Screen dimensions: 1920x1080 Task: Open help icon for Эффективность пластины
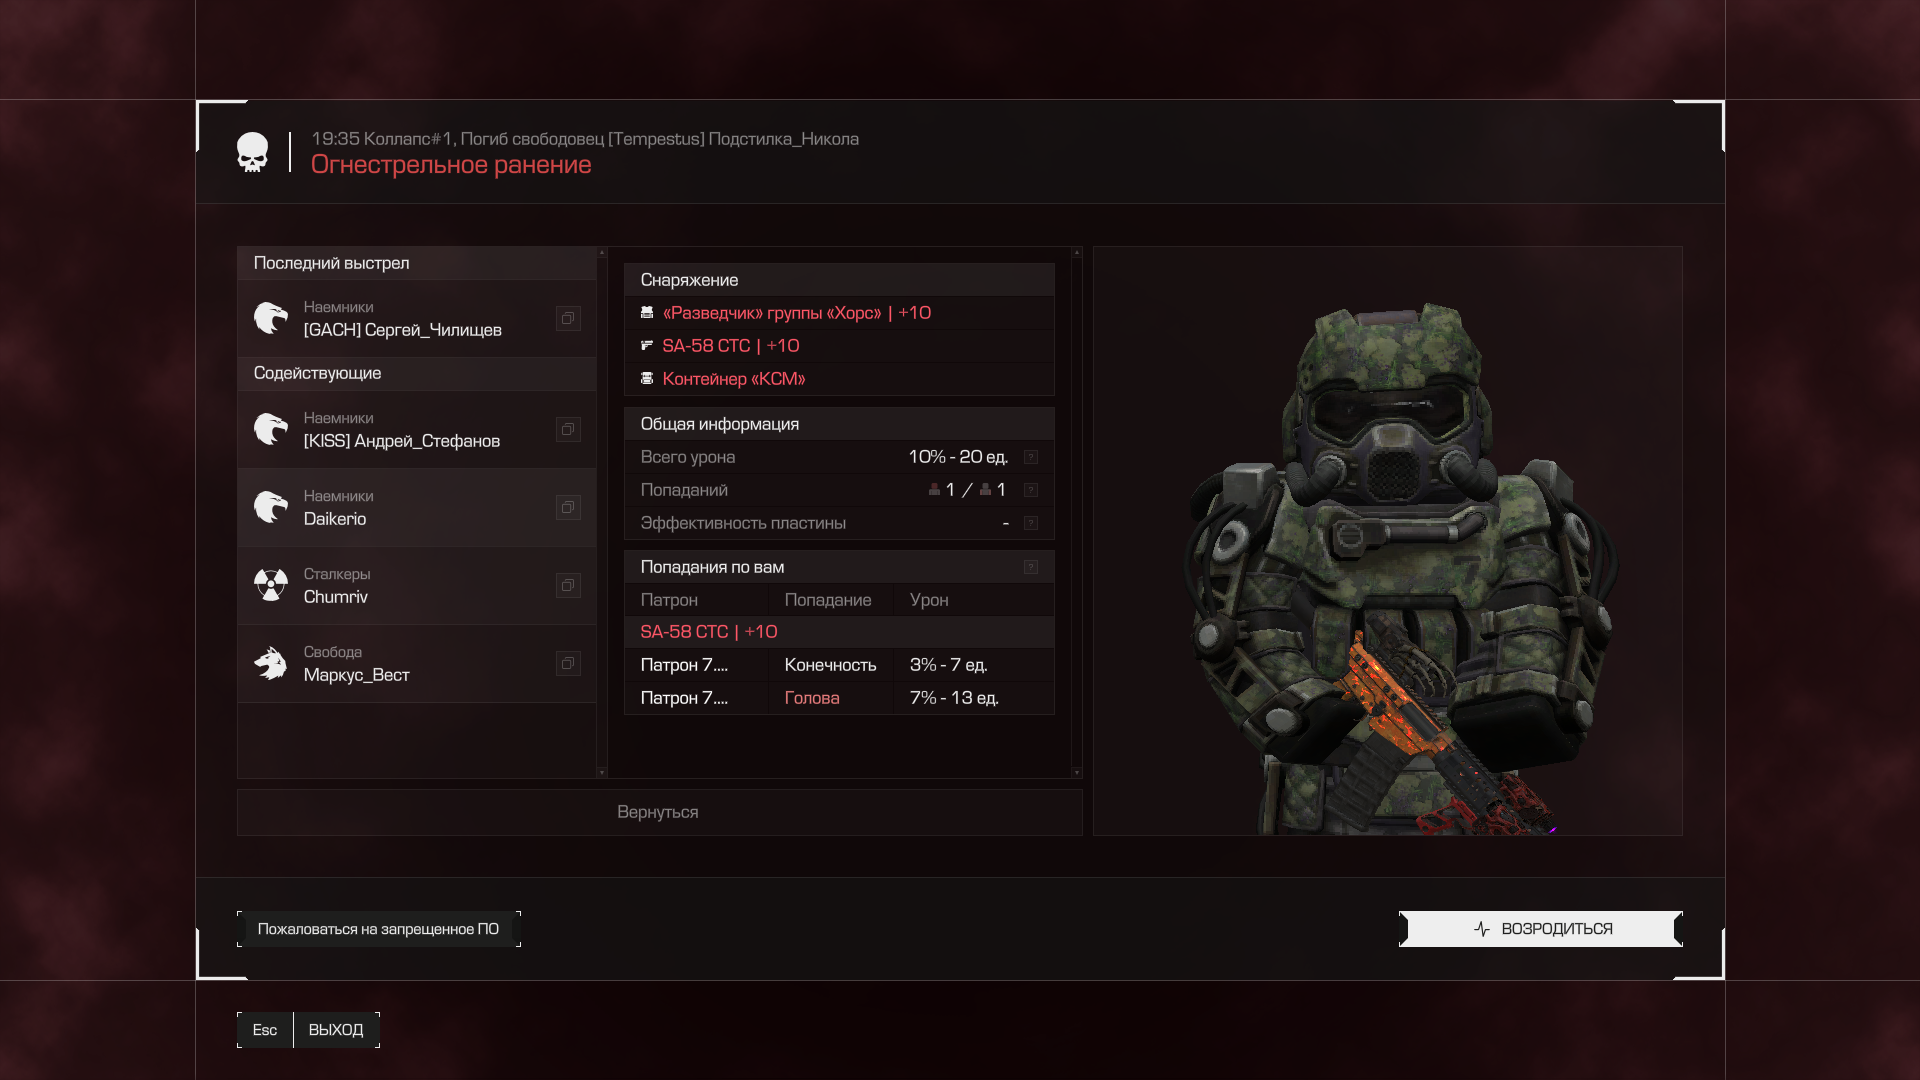[1031, 523]
